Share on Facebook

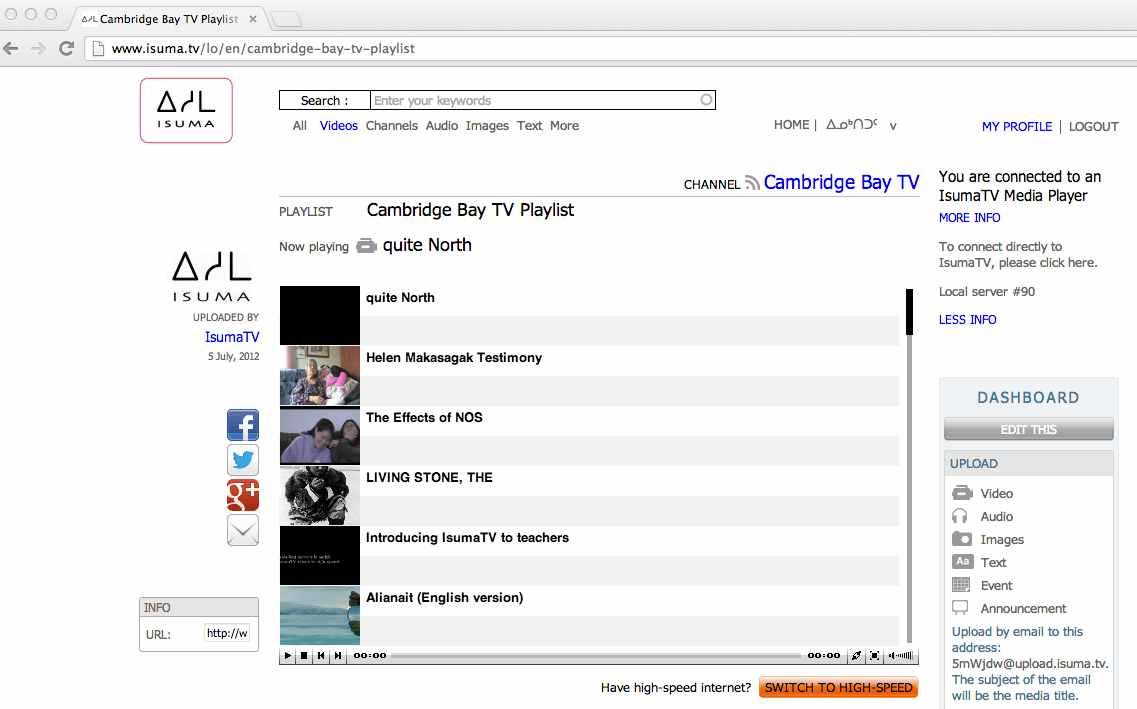[243, 425]
